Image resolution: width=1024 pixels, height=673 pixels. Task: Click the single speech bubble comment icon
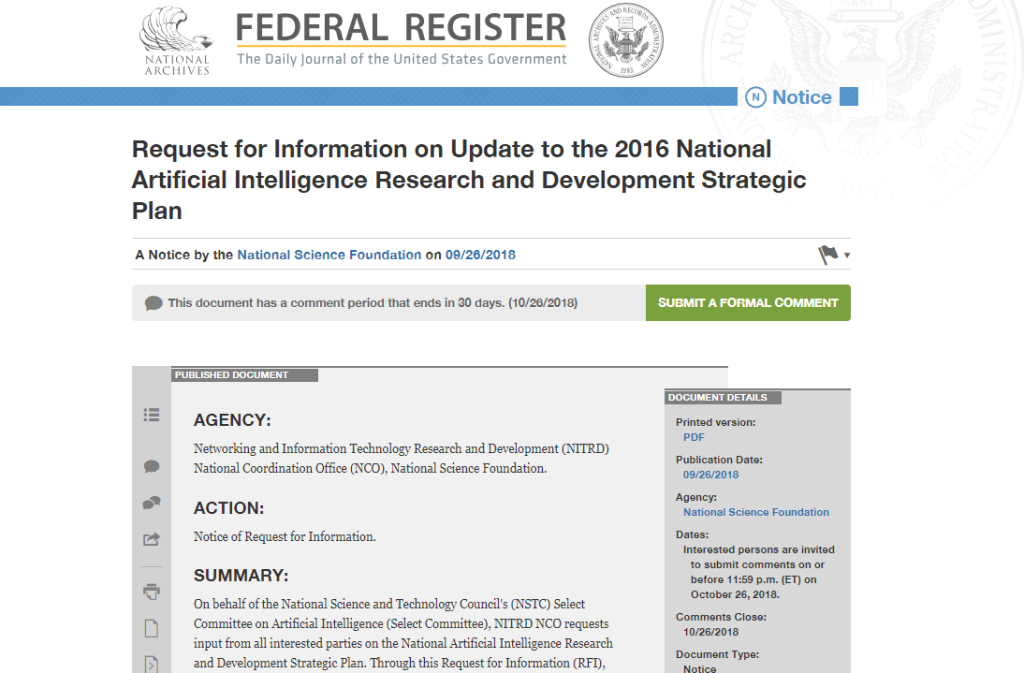click(x=151, y=466)
